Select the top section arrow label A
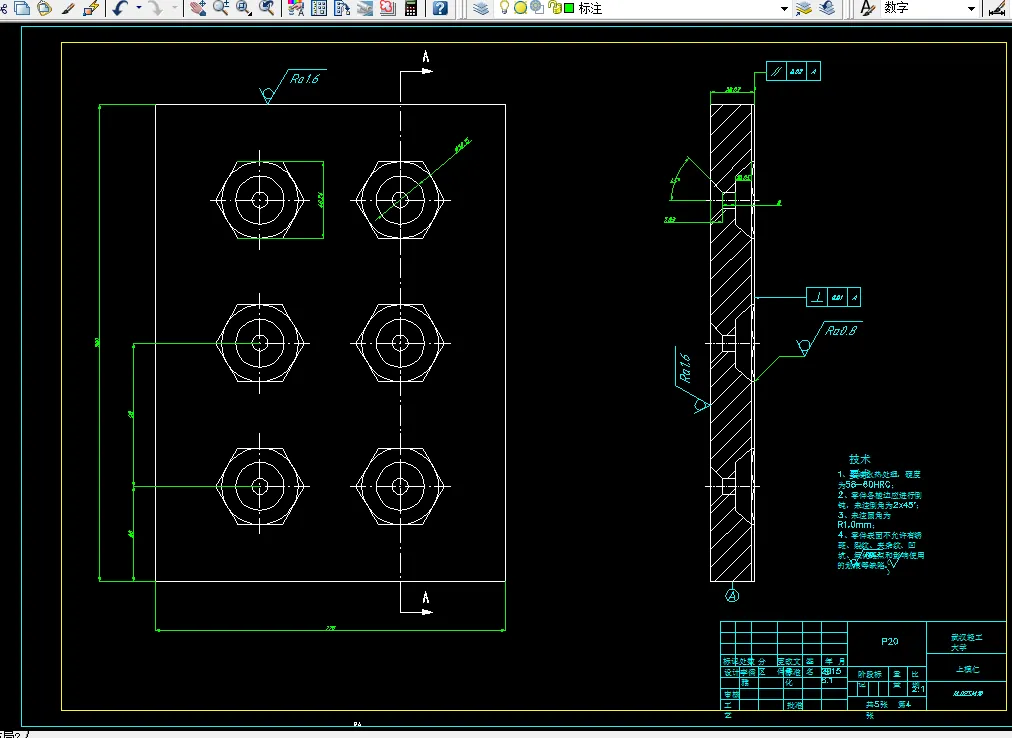The width and height of the screenshot is (1012, 738). click(x=425, y=57)
